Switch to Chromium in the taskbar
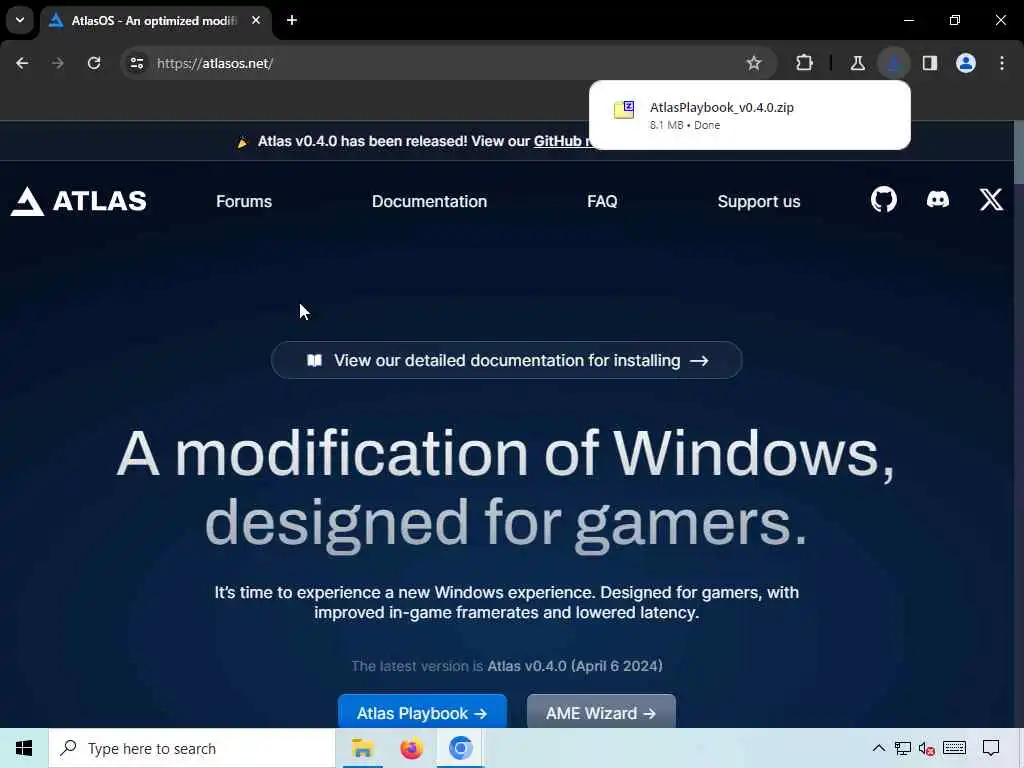1024x768 pixels. (x=460, y=748)
